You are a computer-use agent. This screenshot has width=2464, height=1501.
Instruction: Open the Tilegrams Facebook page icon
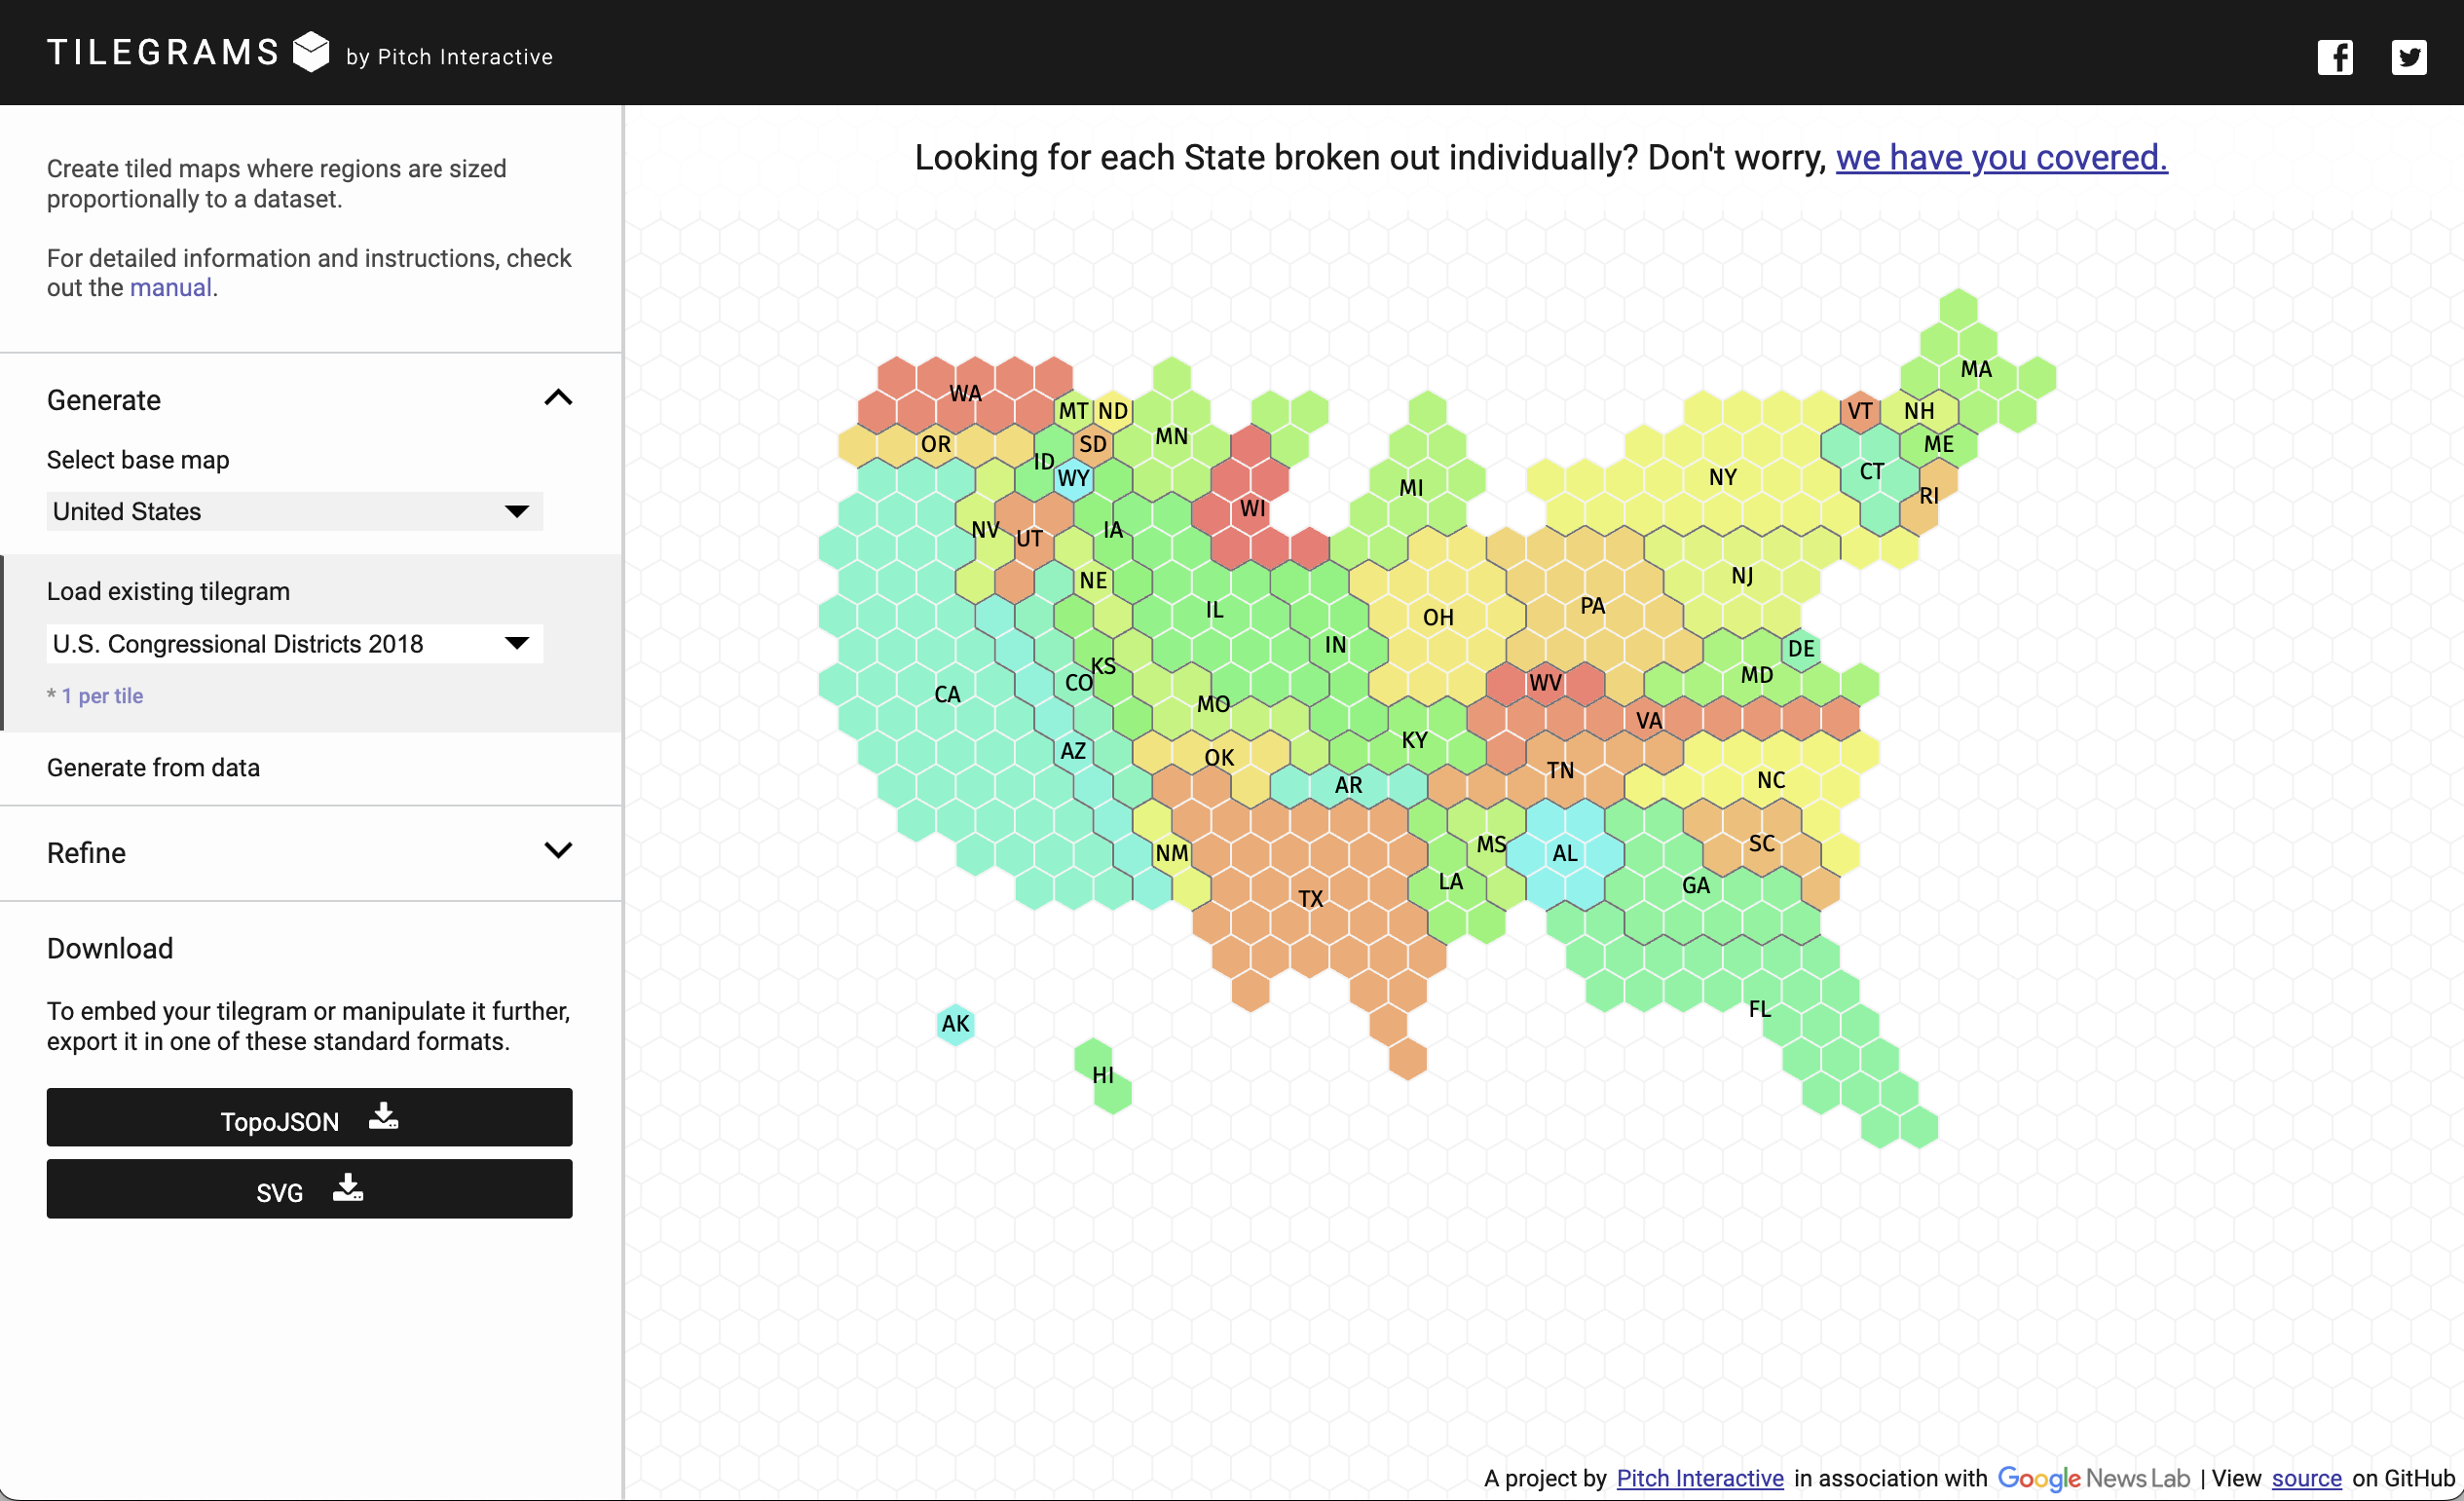point(2335,57)
